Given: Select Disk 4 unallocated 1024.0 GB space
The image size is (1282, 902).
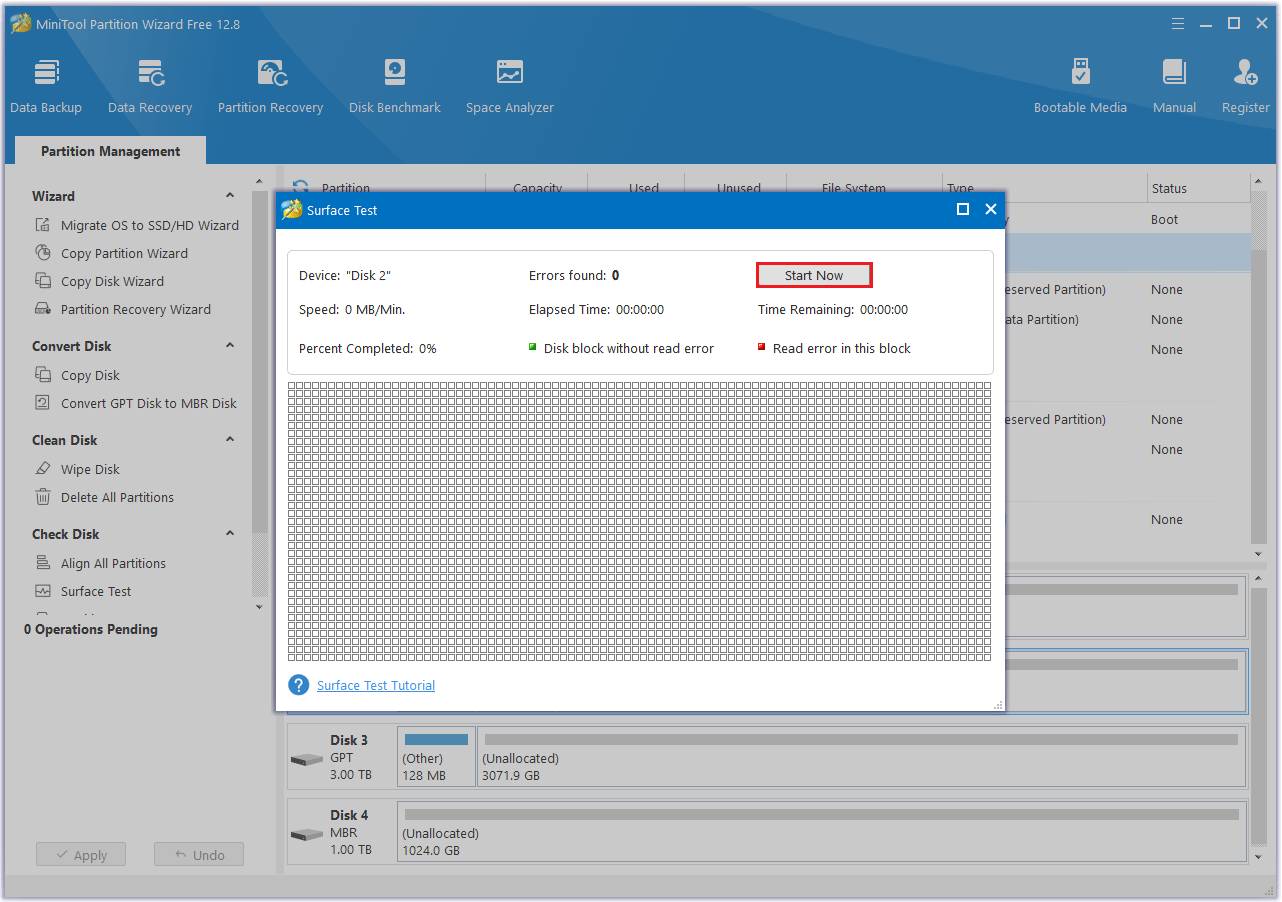Looking at the screenshot, I should (822, 831).
